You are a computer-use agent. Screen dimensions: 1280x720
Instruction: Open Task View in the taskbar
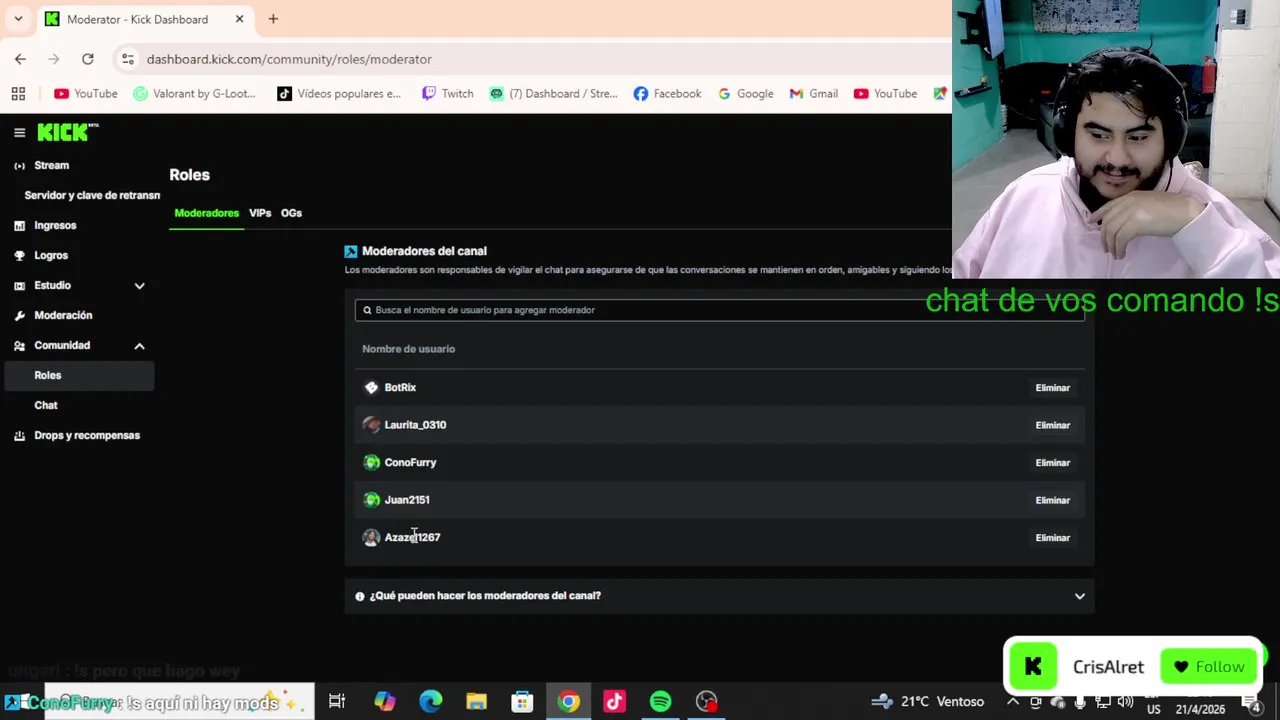(x=337, y=701)
